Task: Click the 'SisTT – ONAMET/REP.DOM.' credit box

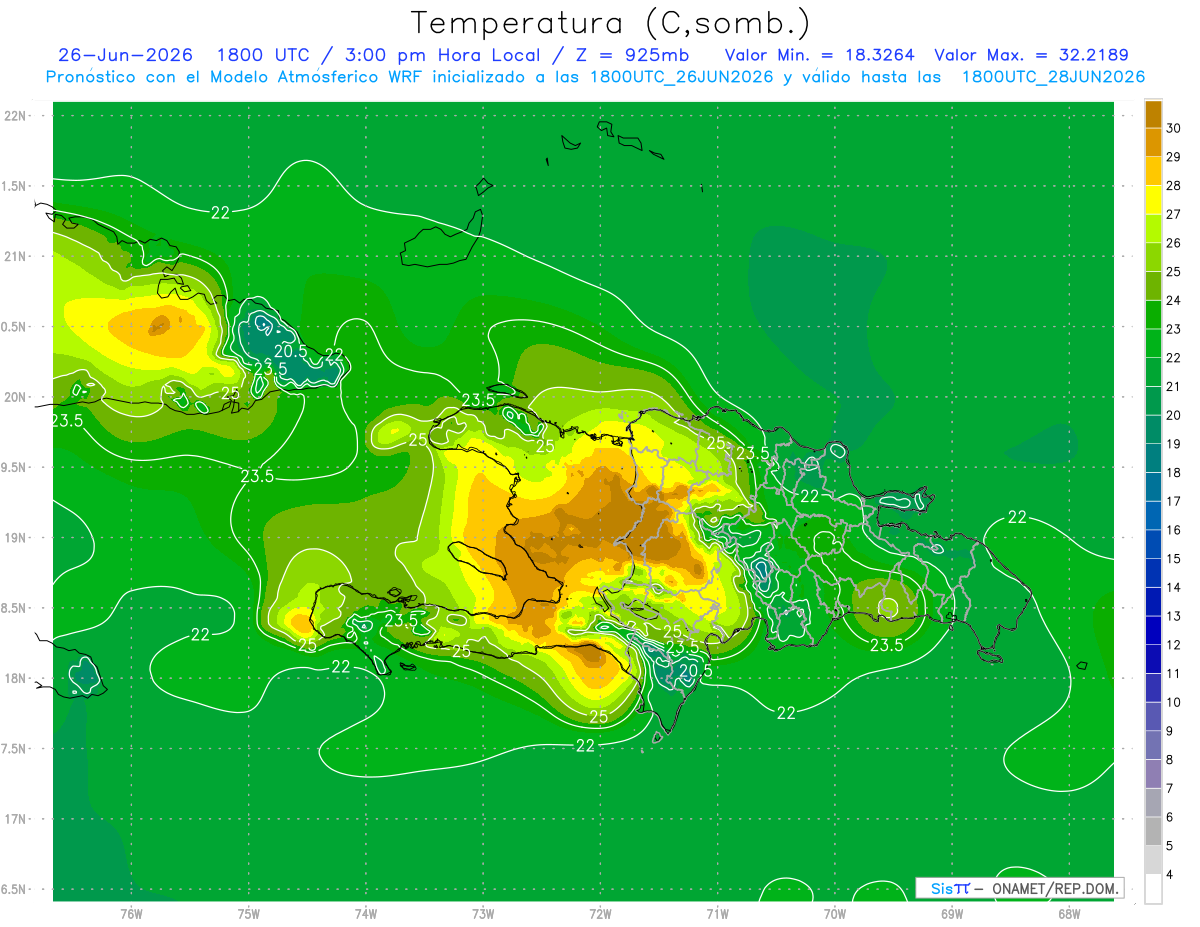Action: [1019, 888]
